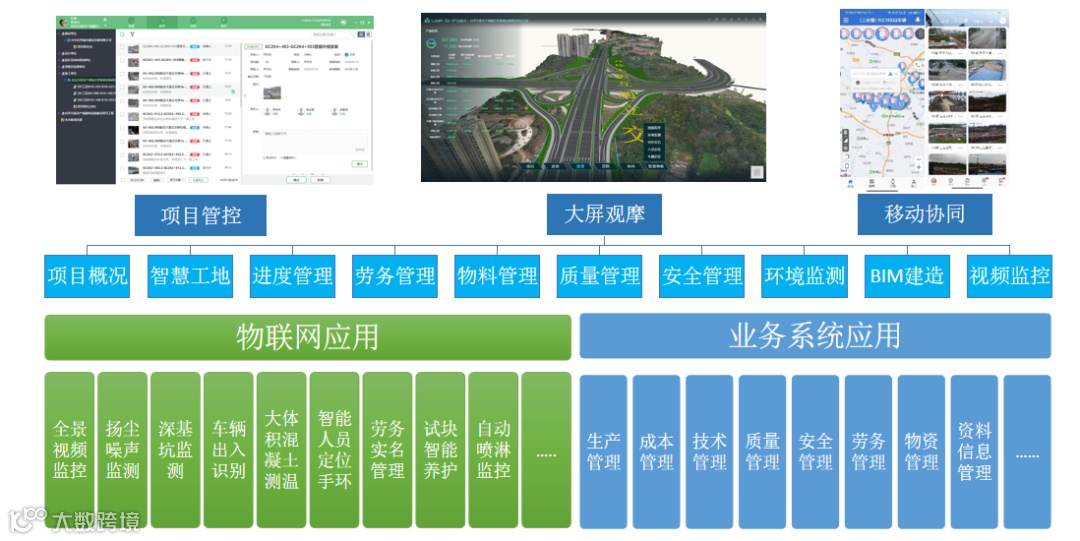Click the blue ellipsis block
This screenshot has width=1080, height=541.
pyautogui.click(x=1028, y=452)
